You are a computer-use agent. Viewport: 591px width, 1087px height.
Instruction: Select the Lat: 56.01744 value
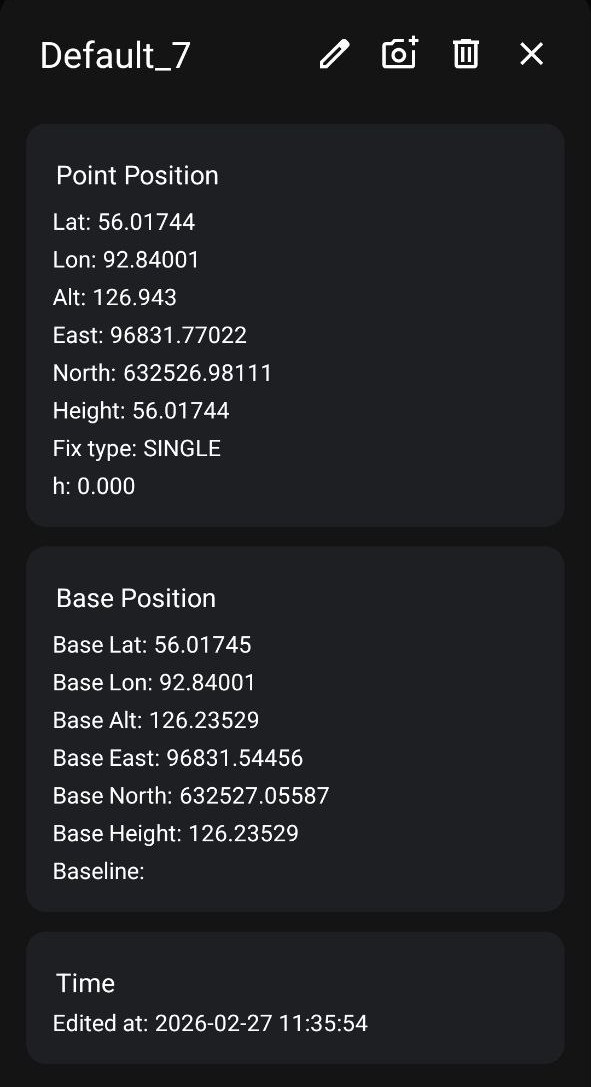(124, 222)
